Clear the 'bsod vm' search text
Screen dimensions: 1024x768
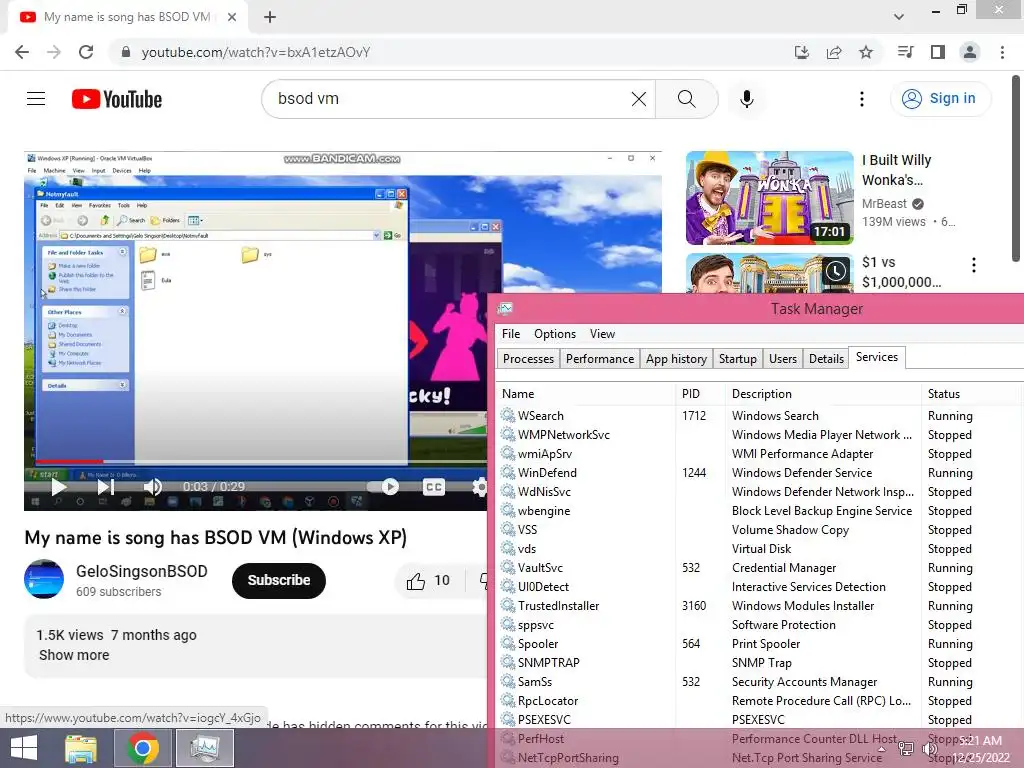pyautogui.click(x=639, y=99)
